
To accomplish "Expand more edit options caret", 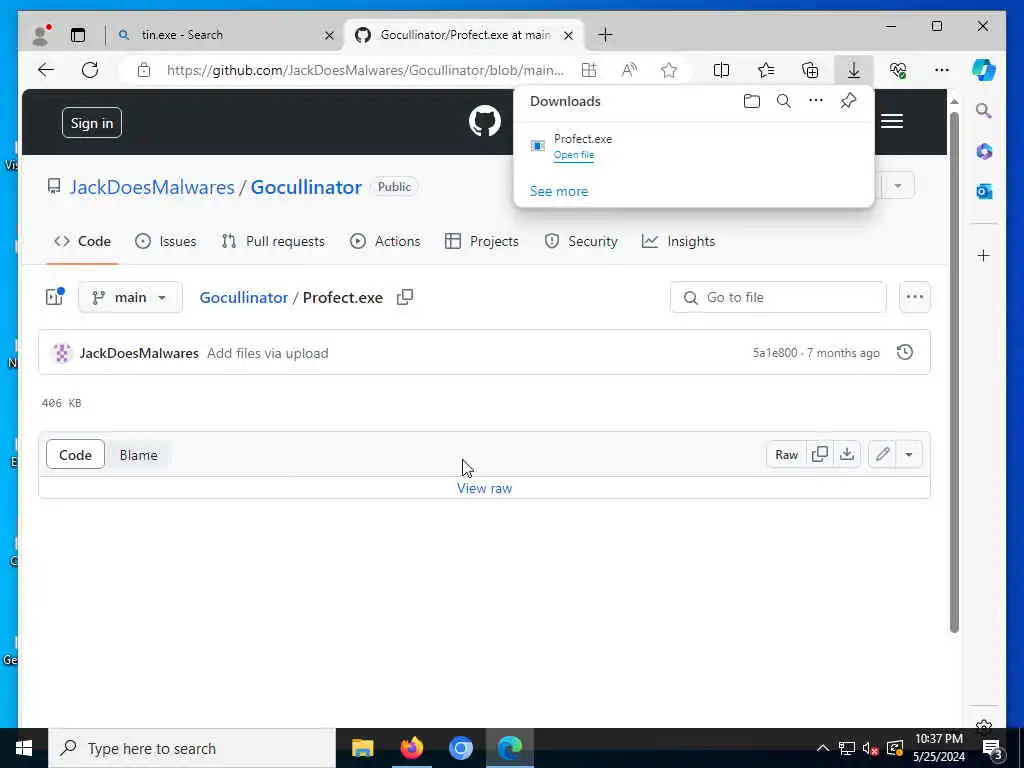I will (908, 455).
